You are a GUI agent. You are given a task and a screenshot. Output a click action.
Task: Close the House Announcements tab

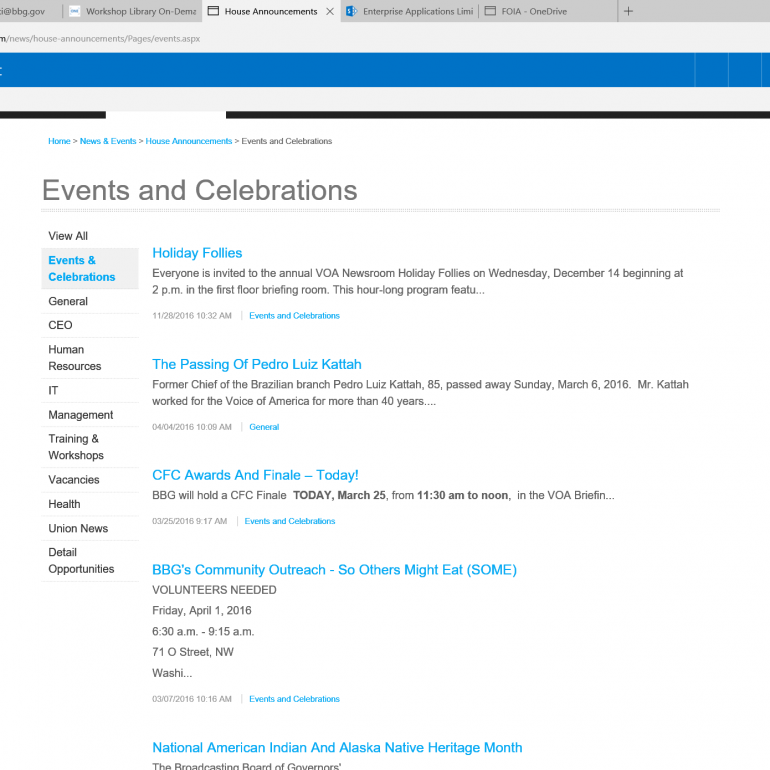click(330, 12)
